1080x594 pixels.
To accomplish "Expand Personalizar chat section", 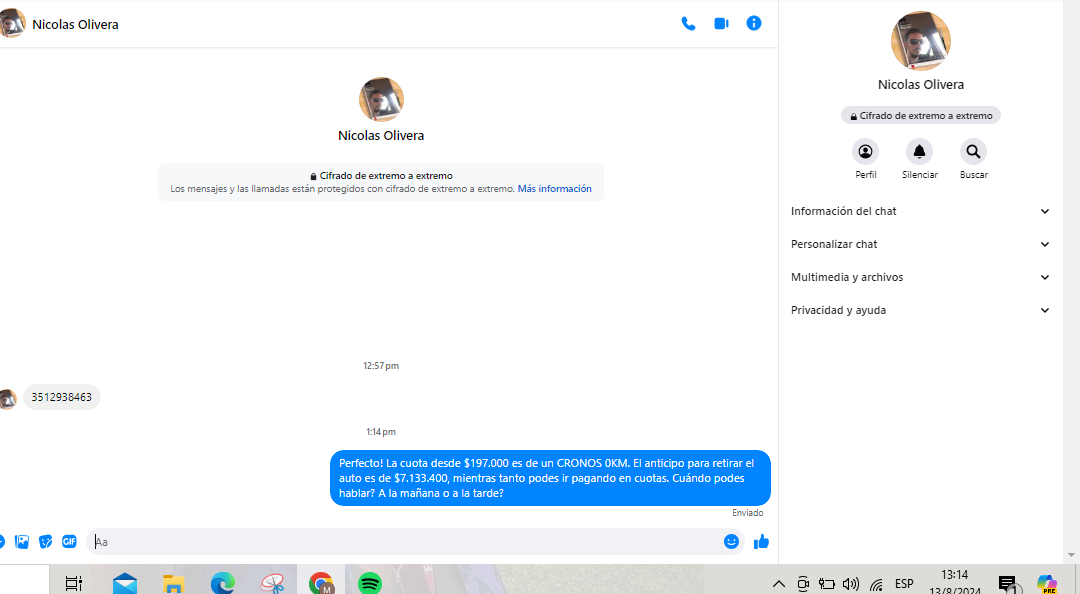I will [920, 245].
